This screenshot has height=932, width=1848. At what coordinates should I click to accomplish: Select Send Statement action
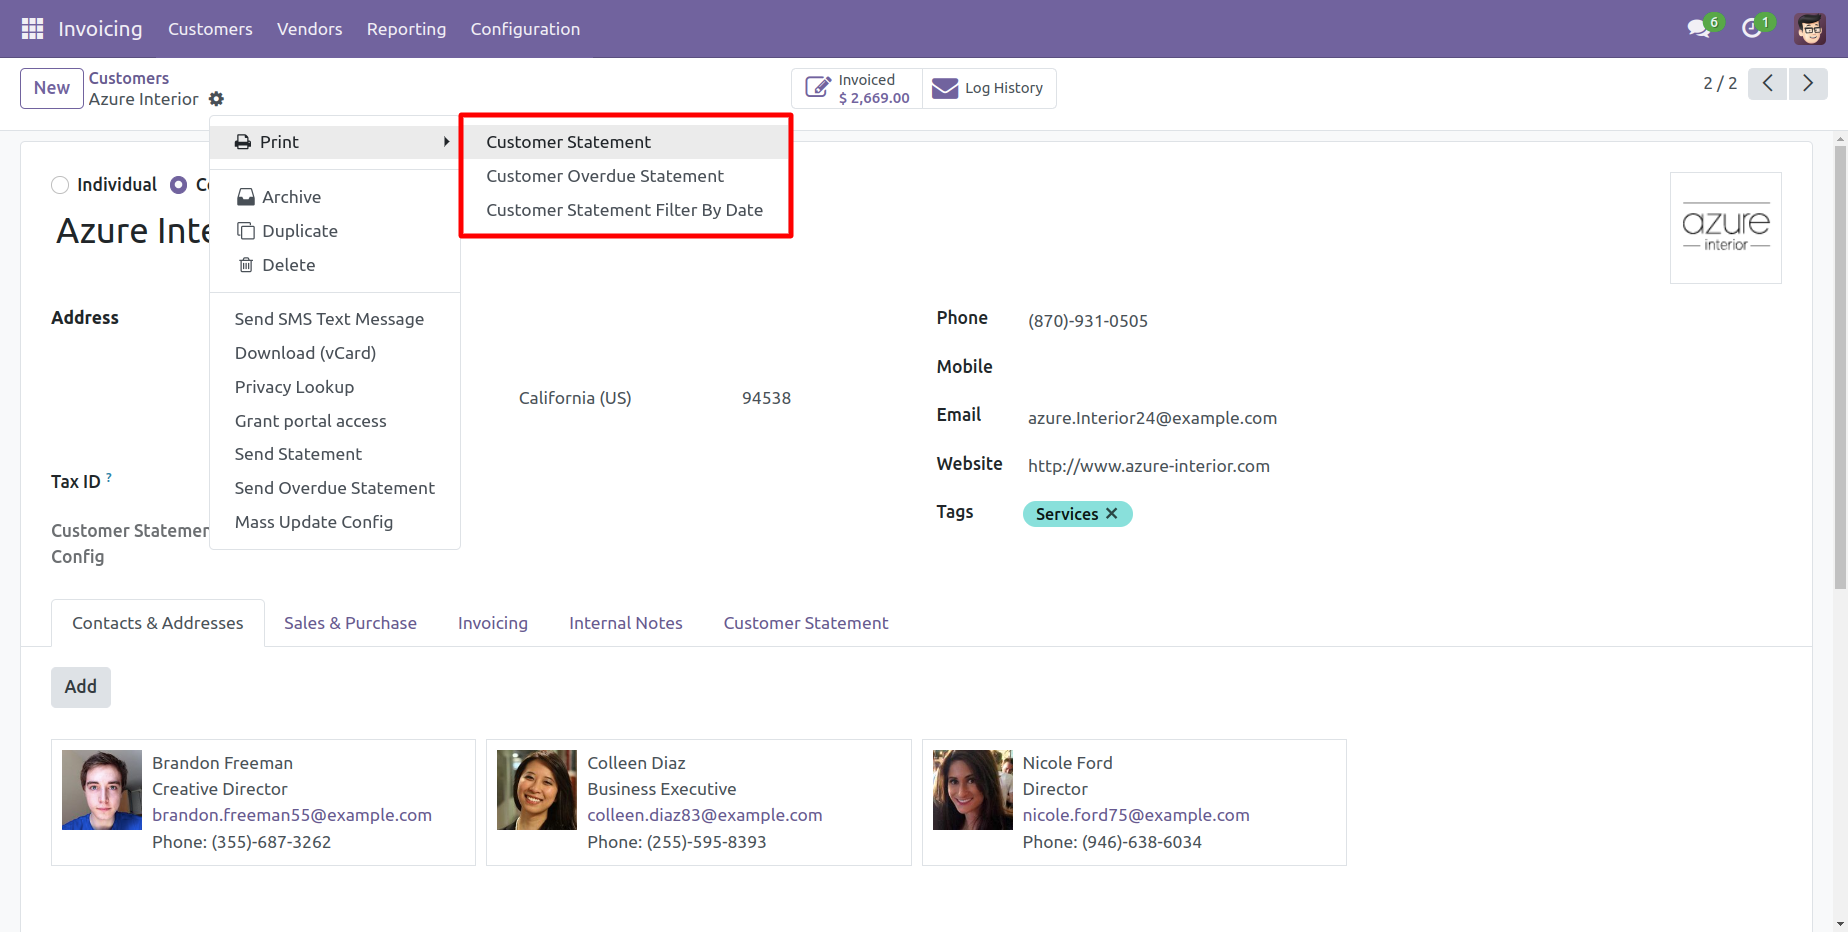coord(335,454)
